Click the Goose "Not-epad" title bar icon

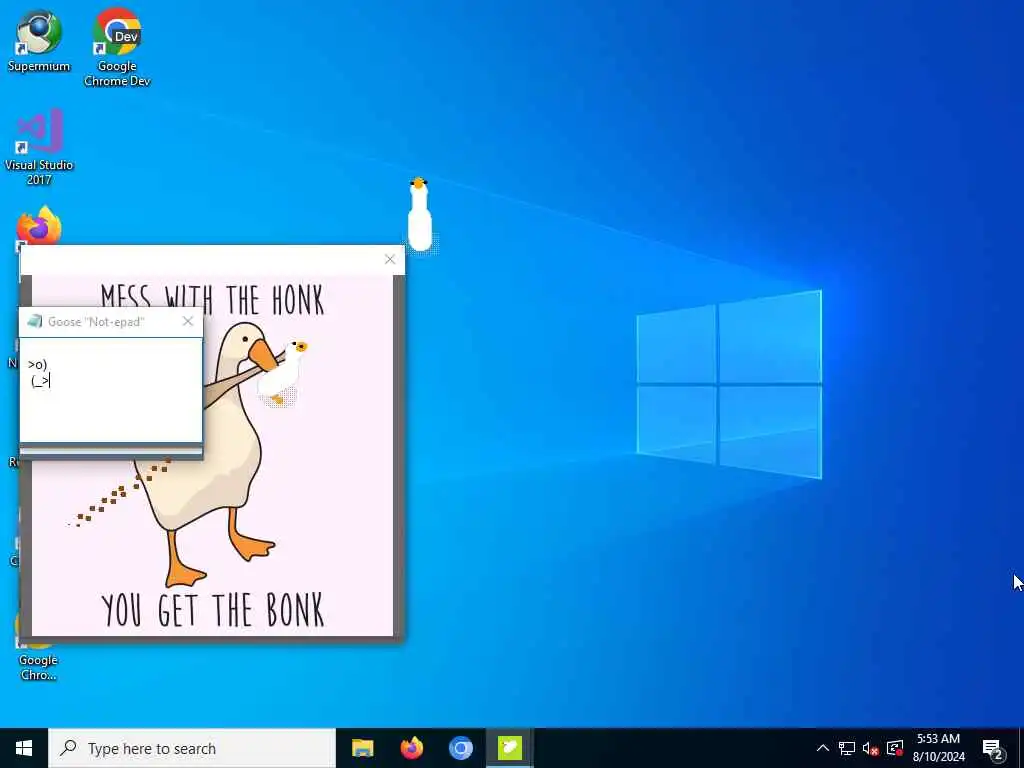click(35, 321)
